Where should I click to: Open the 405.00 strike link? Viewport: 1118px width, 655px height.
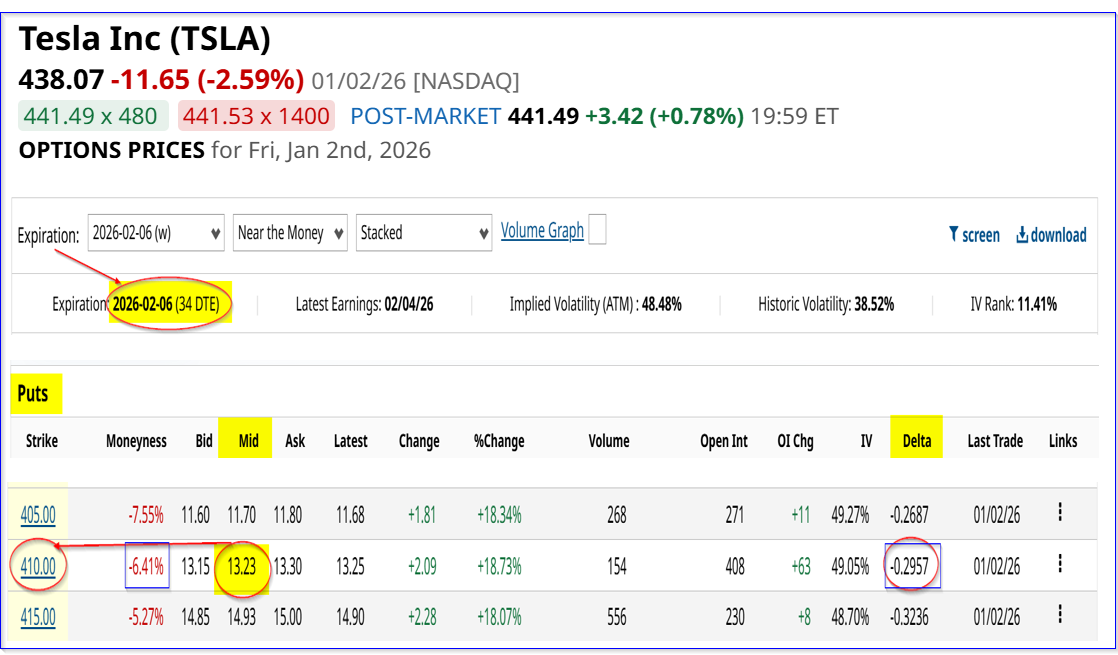(x=39, y=515)
